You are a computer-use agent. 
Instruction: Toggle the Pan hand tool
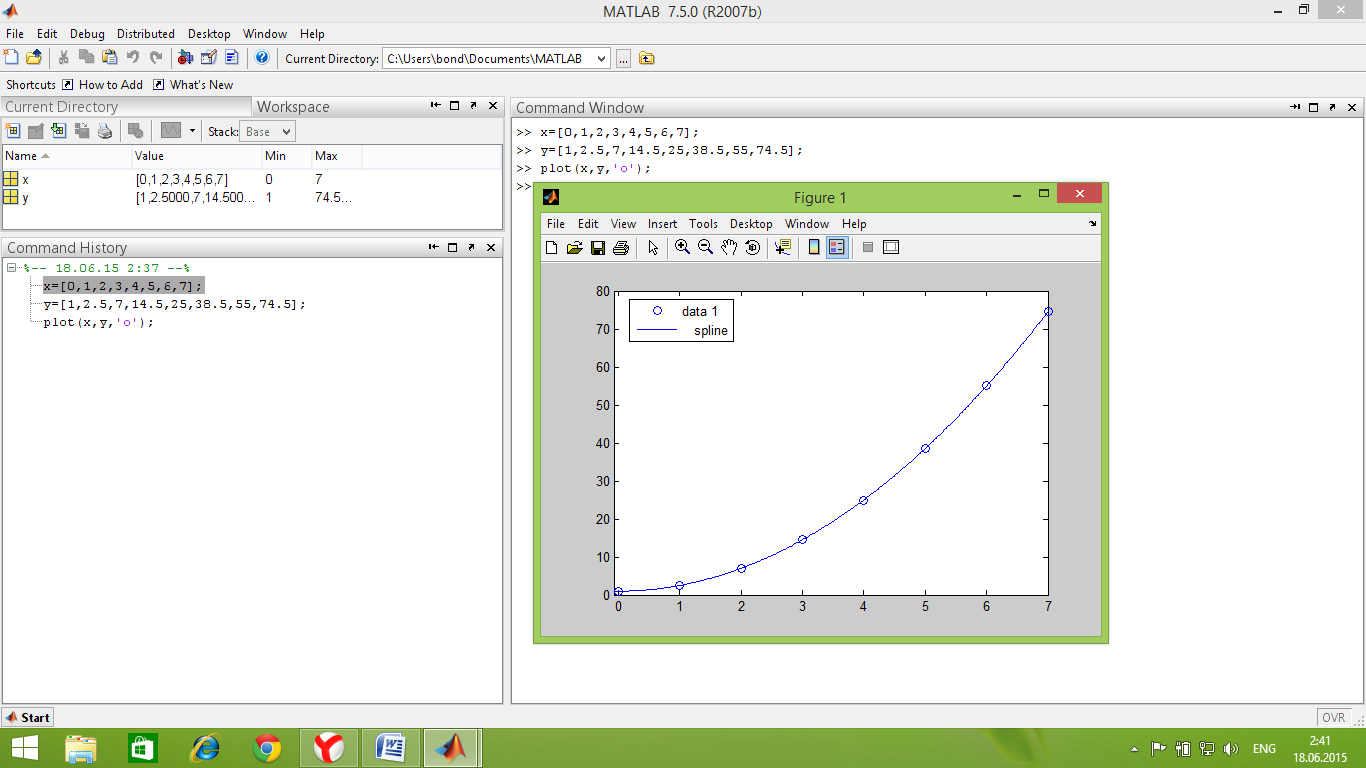click(x=729, y=247)
